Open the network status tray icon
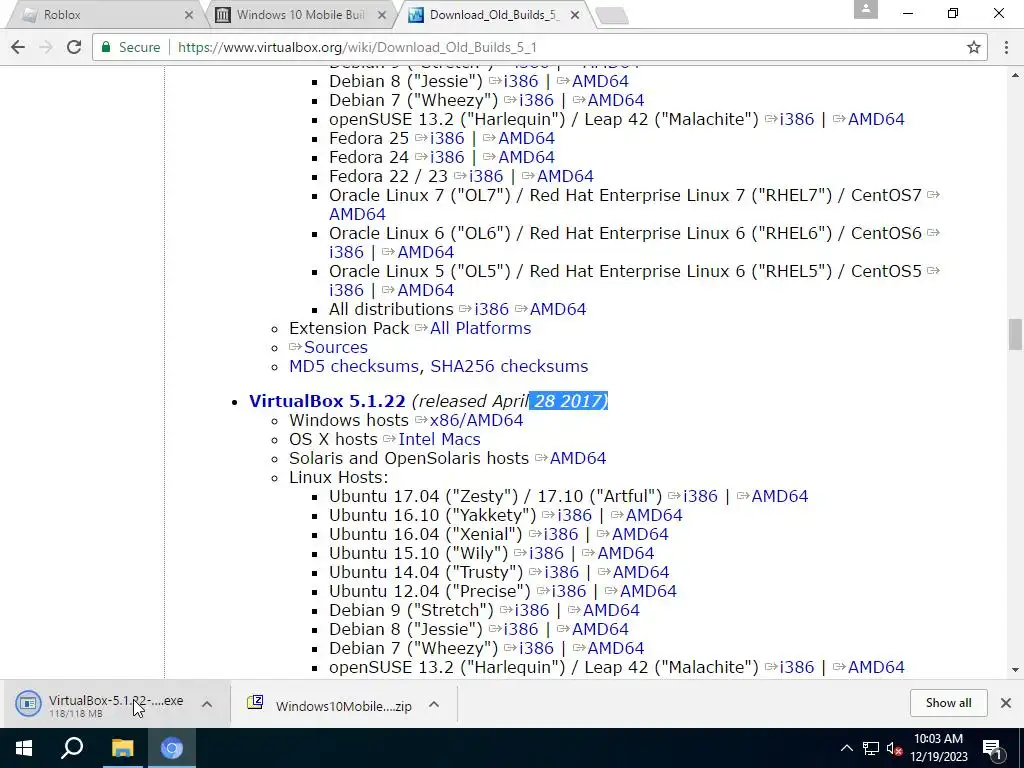Image resolution: width=1024 pixels, height=768 pixels. [871, 748]
